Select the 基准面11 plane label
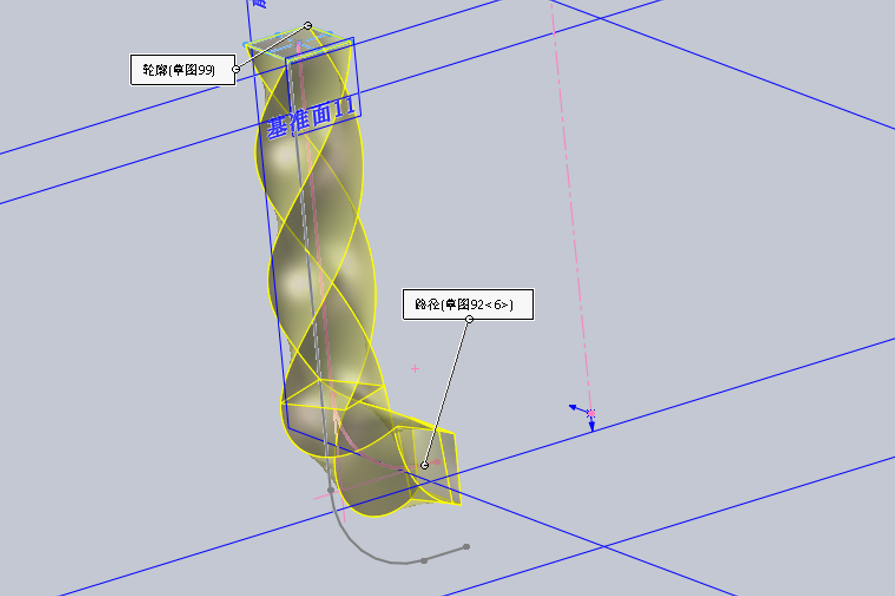The width and height of the screenshot is (895, 596). (312, 117)
